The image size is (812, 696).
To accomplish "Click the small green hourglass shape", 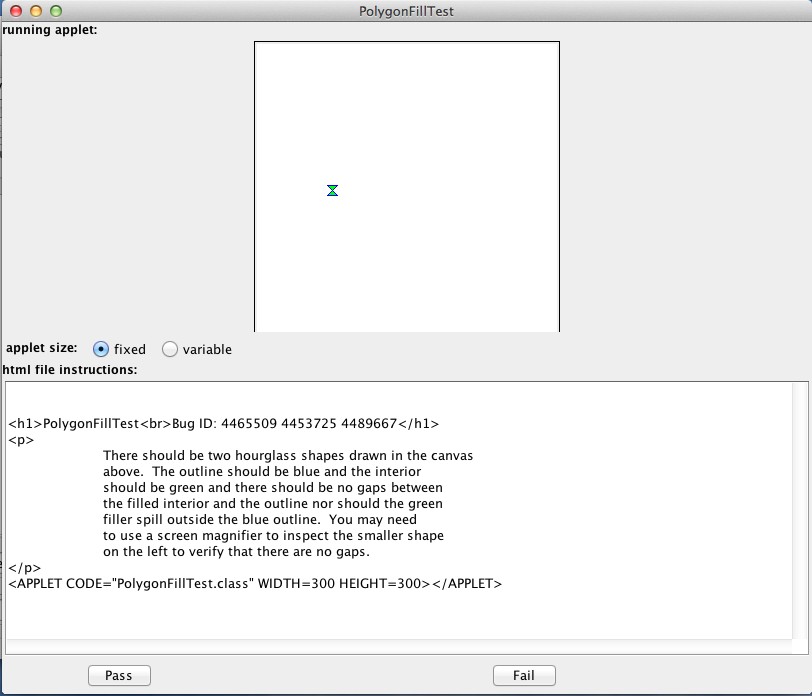I will click(332, 190).
